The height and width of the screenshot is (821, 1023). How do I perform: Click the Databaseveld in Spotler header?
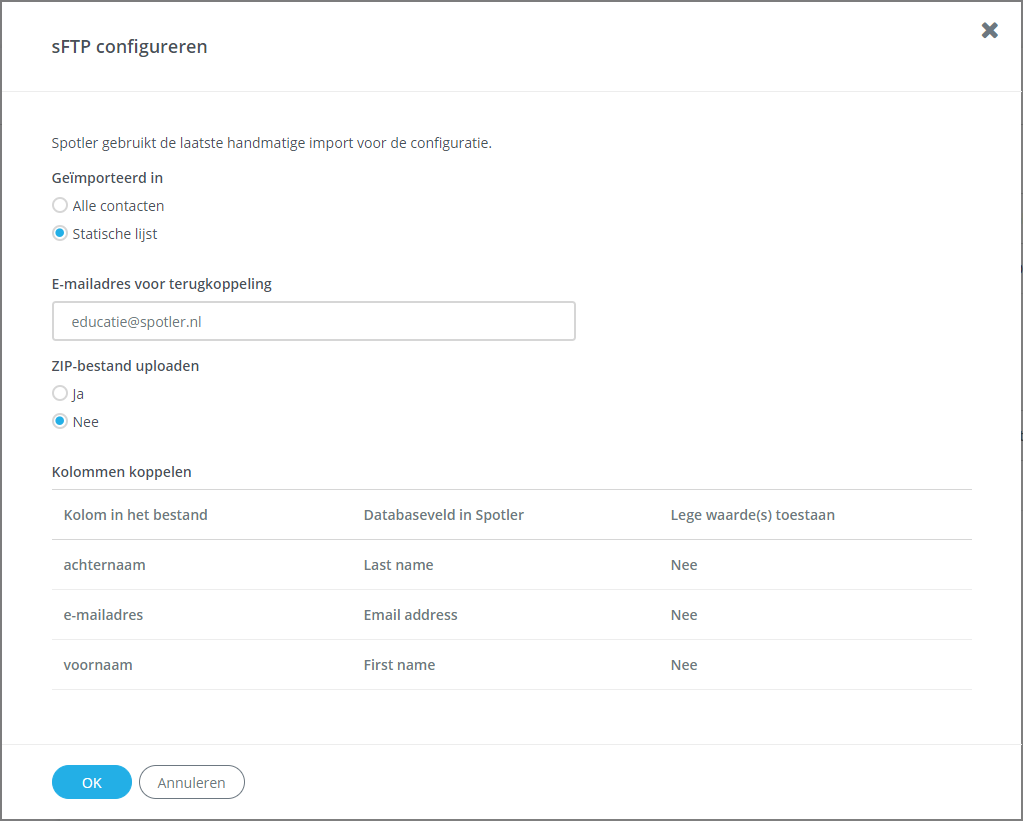[x=444, y=515]
